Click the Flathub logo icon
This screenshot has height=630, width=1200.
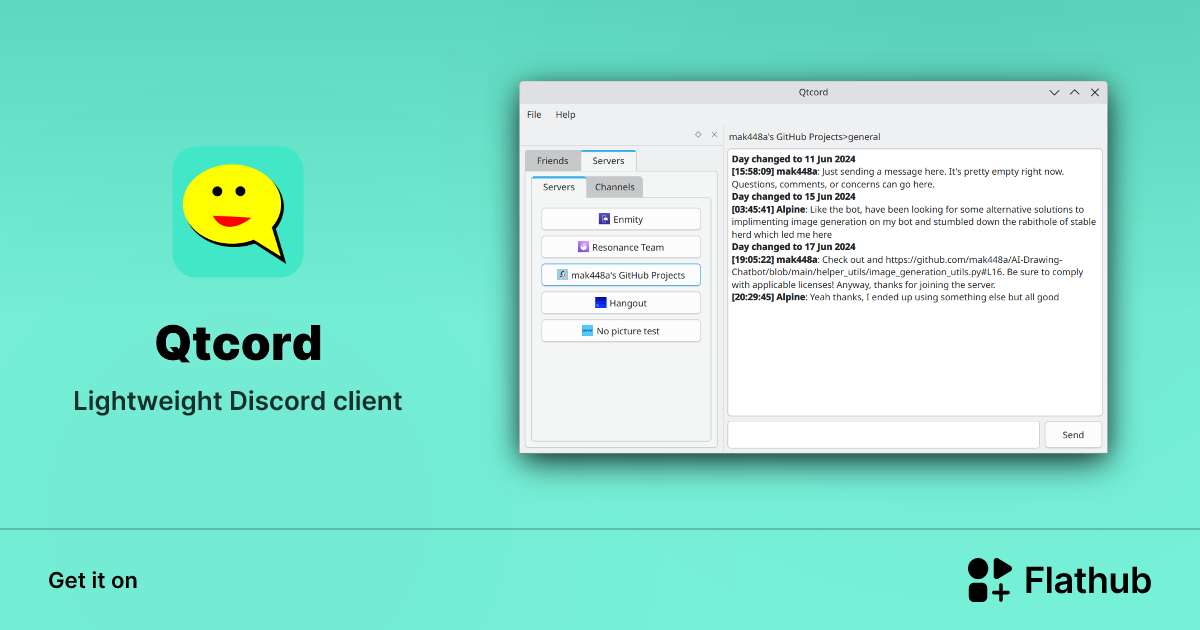point(988,580)
